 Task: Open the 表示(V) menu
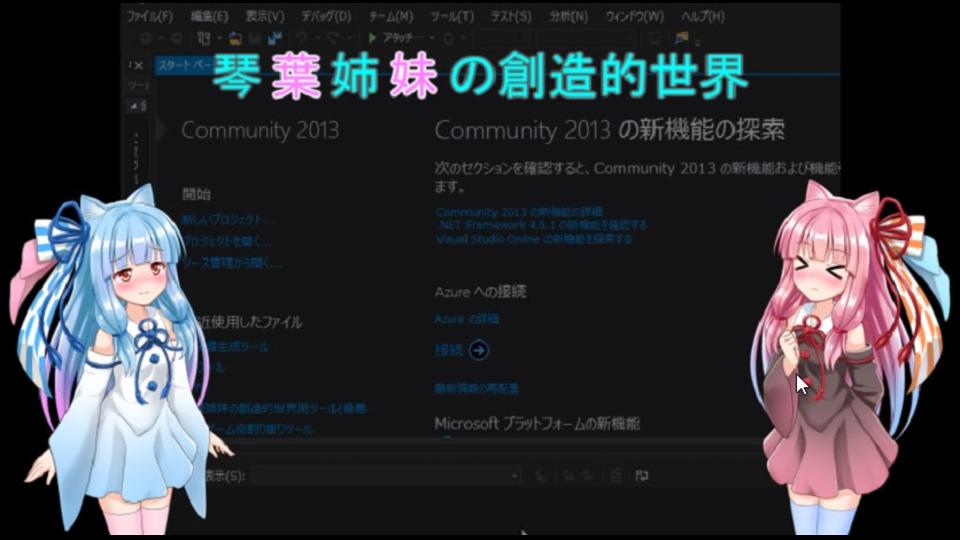click(x=264, y=17)
